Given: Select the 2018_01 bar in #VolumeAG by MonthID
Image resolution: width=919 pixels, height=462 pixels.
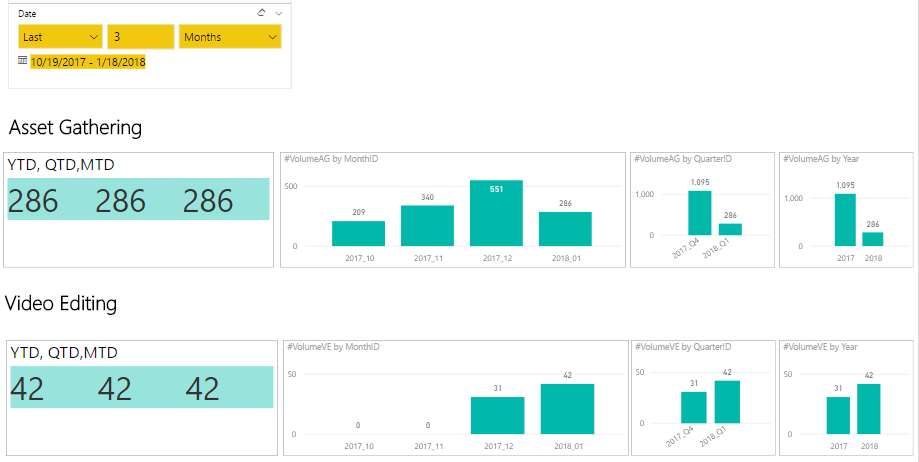Looking at the screenshot, I should (565, 229).
